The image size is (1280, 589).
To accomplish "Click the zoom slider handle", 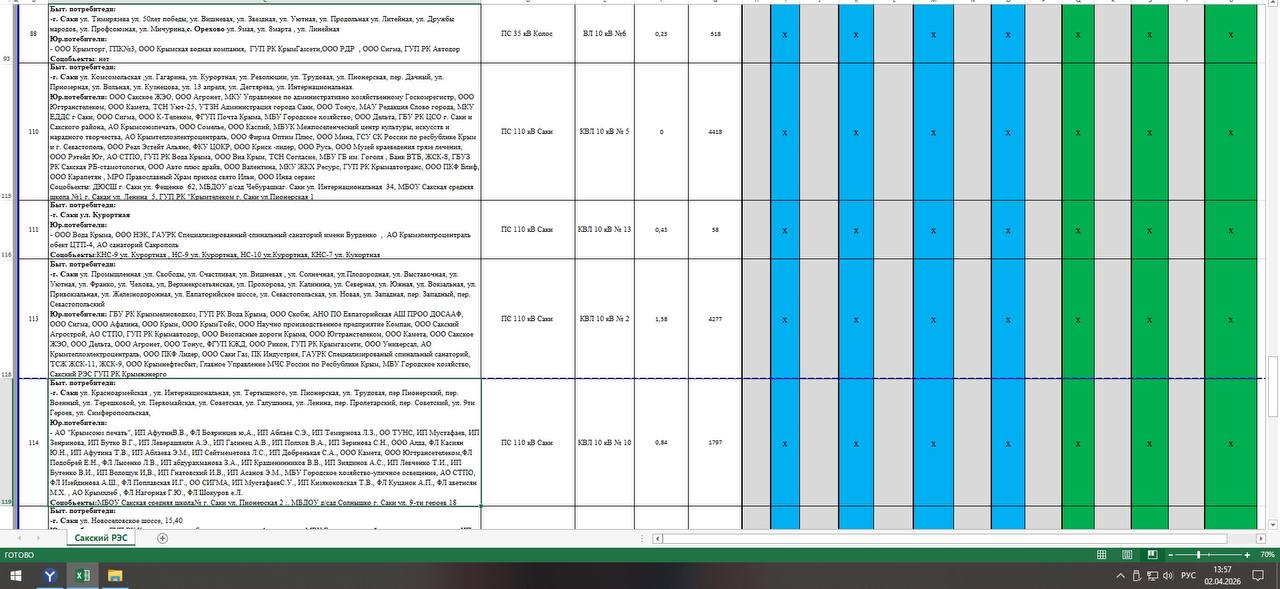I will (x=1198, y=555).
